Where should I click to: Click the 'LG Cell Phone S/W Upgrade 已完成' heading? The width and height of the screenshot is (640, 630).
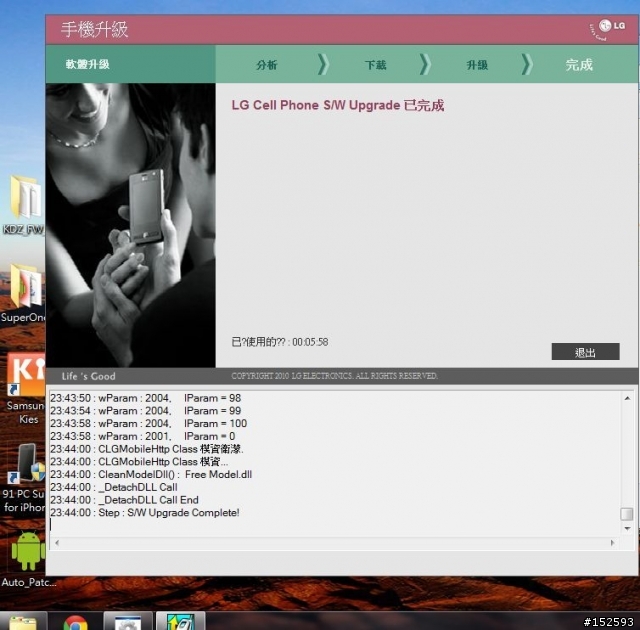(x=338, y=105)
